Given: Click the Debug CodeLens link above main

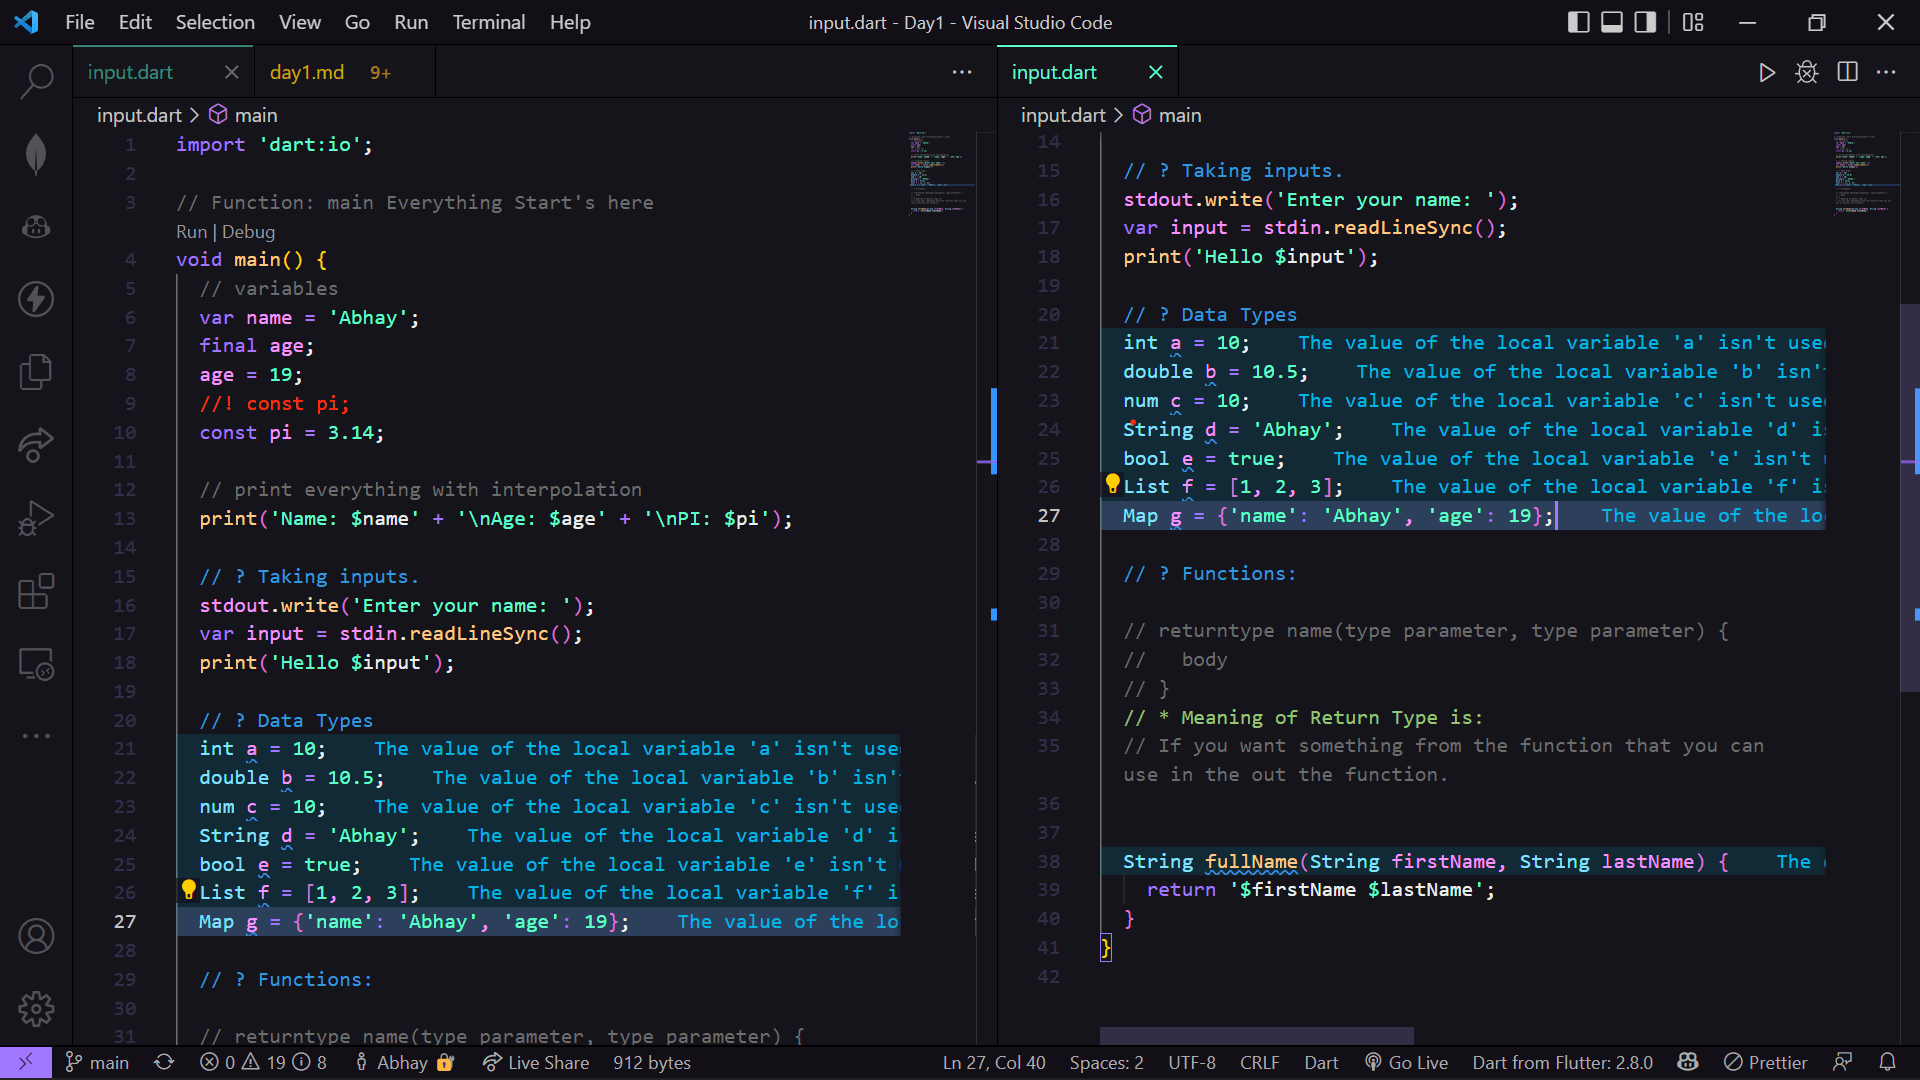Looking at the screenshot, I should (248, 231).
